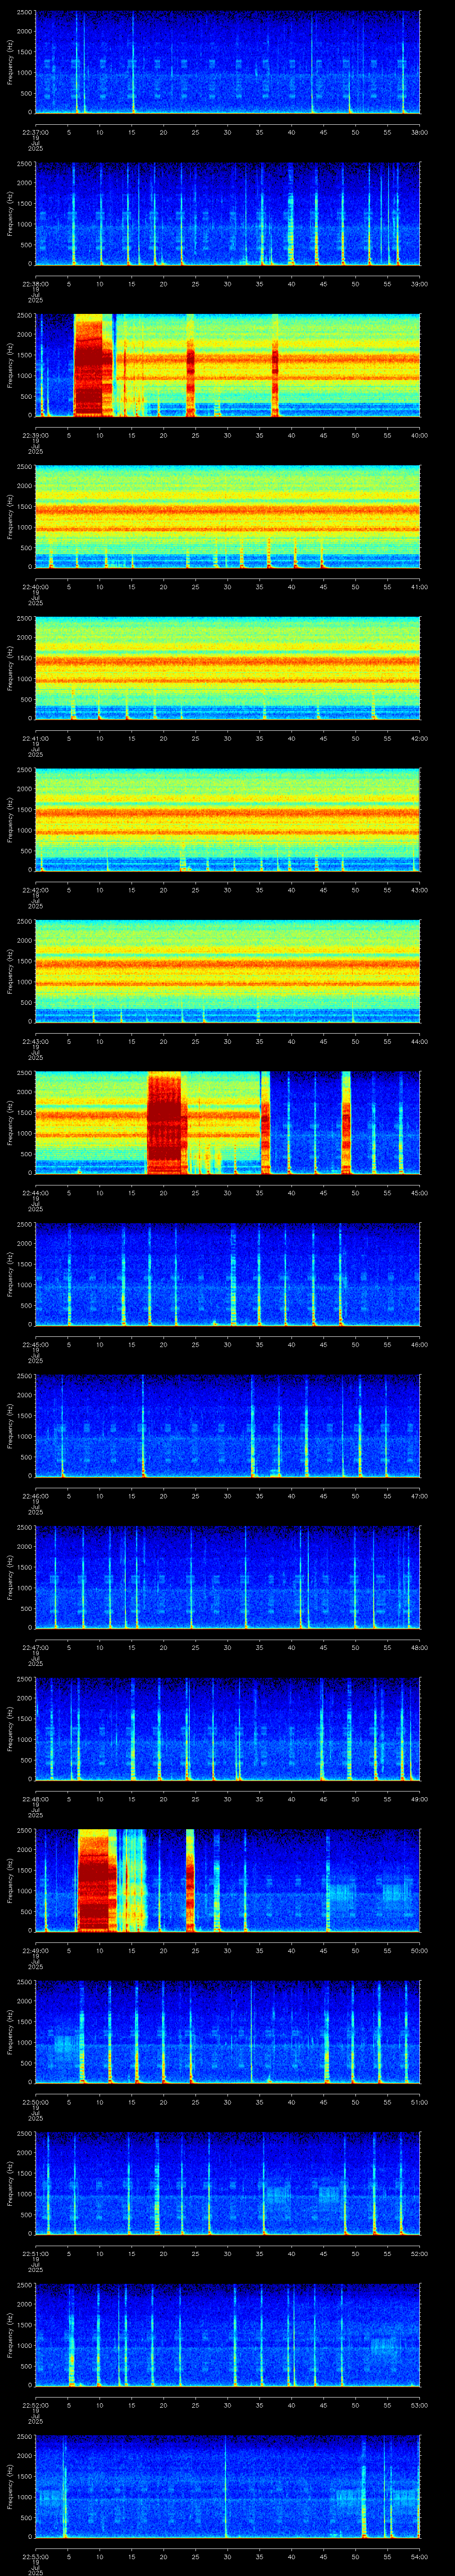Viewport: 455px width, 2576px height.
Task: Click the 48:00 end time label
Action: point(419,1647)
